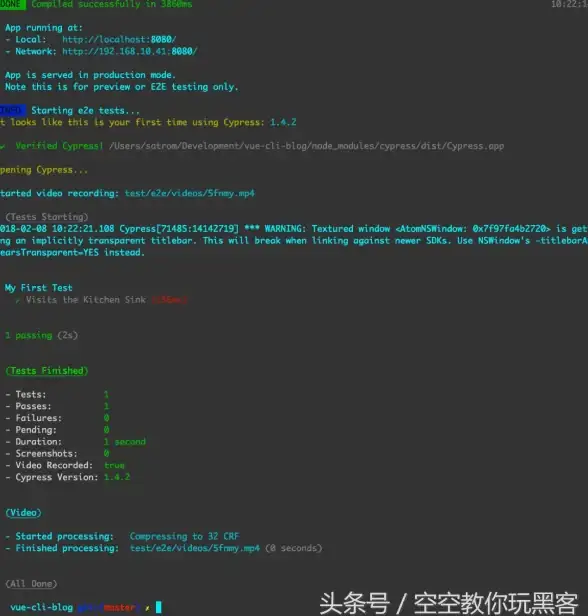Open the Network http://192.168.10.41:8080/ URL
Screen dimensions: 588x616
point(130,51)
